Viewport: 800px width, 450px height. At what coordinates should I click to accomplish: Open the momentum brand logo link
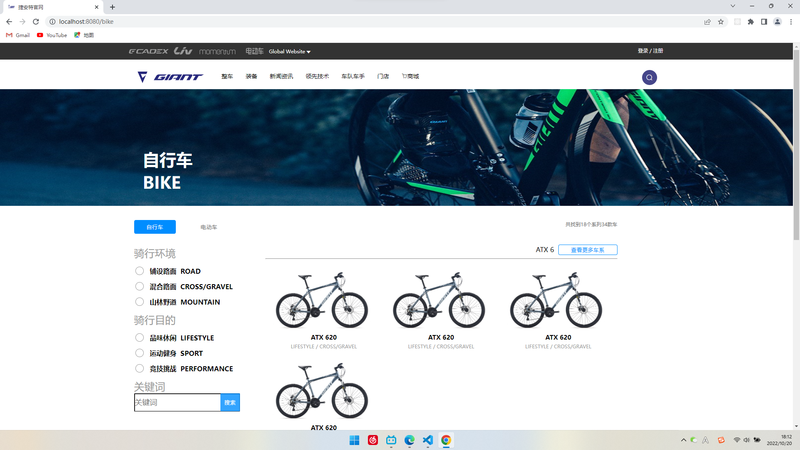click(x=217, y=52)
